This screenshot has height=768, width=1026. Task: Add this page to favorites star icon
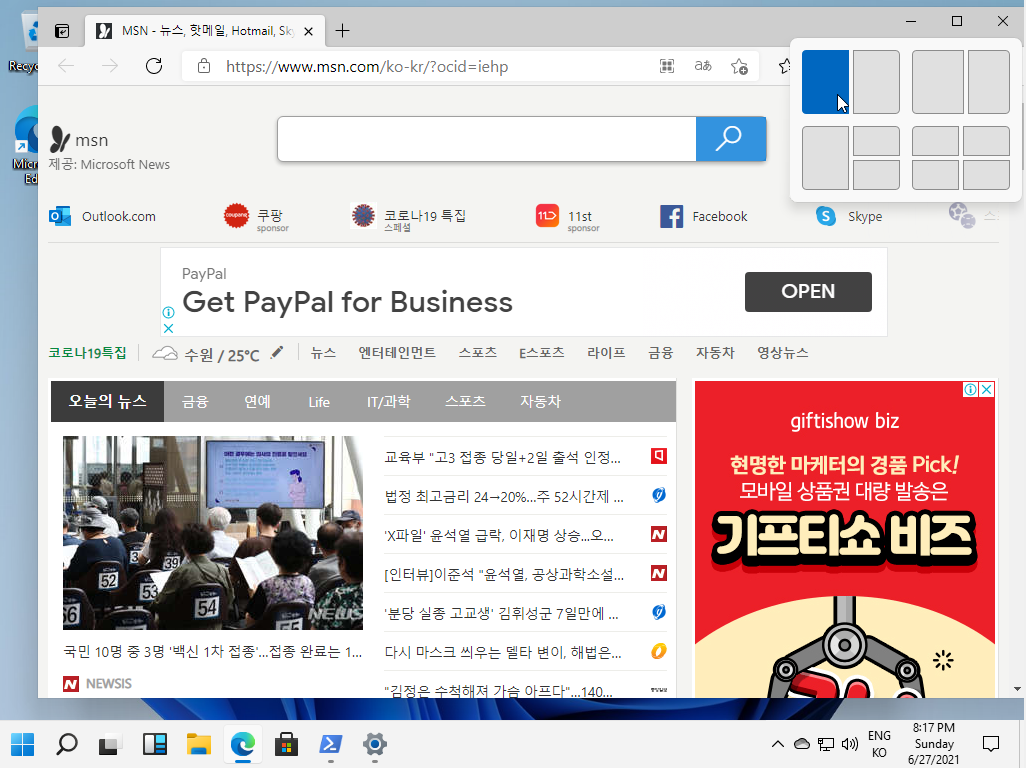coord(739,66)
